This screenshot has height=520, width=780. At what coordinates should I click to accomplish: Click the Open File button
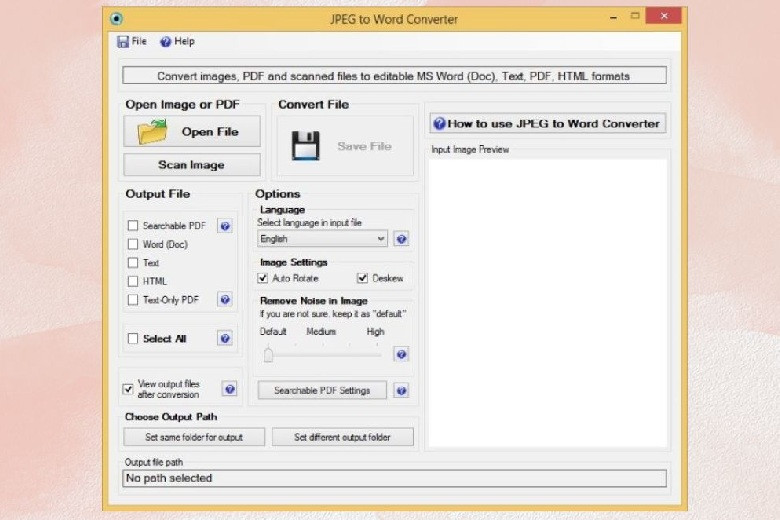[x=192, y=131]
